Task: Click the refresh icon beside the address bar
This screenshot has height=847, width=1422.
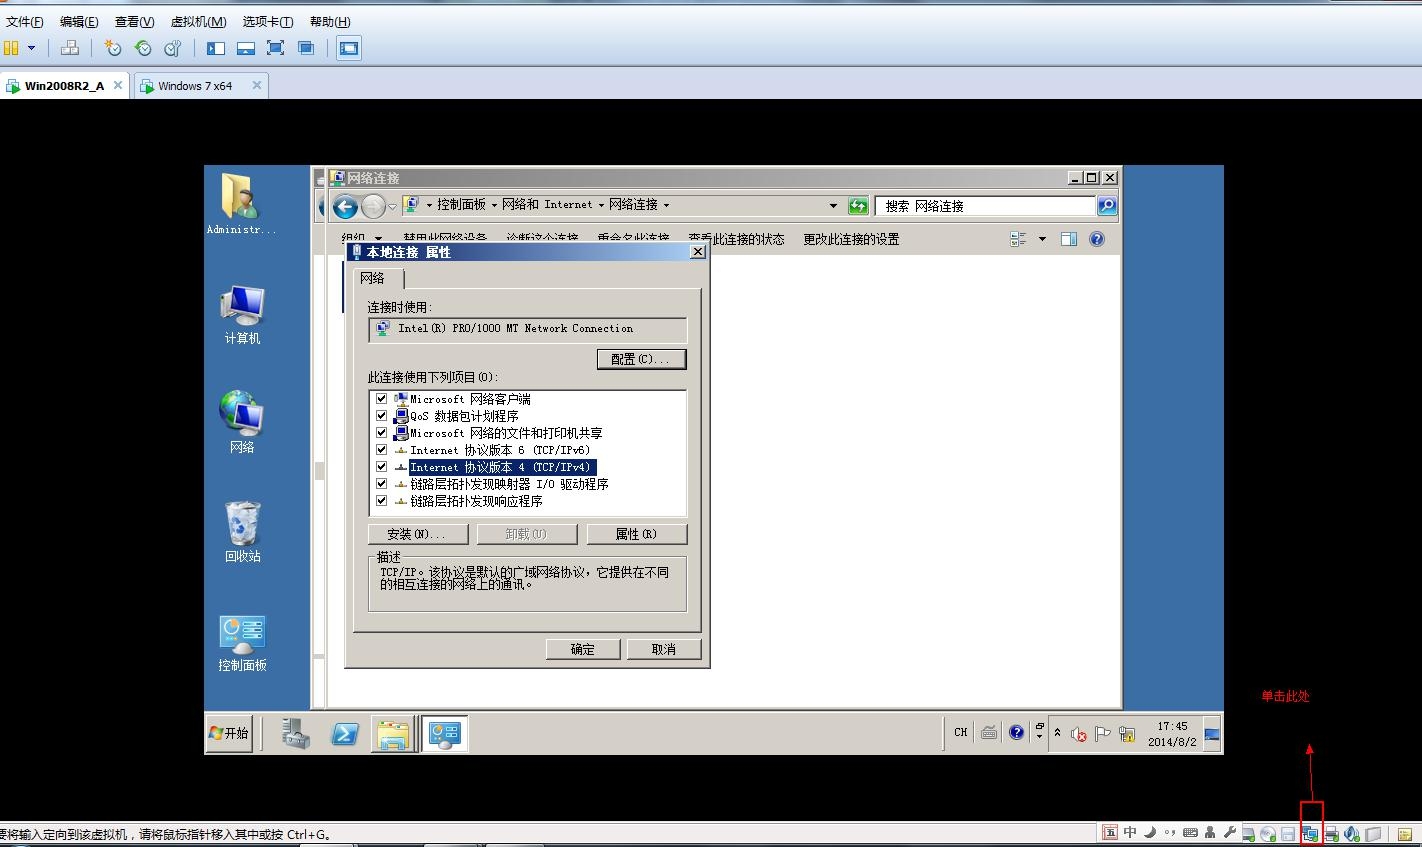Action: [858, 206]
